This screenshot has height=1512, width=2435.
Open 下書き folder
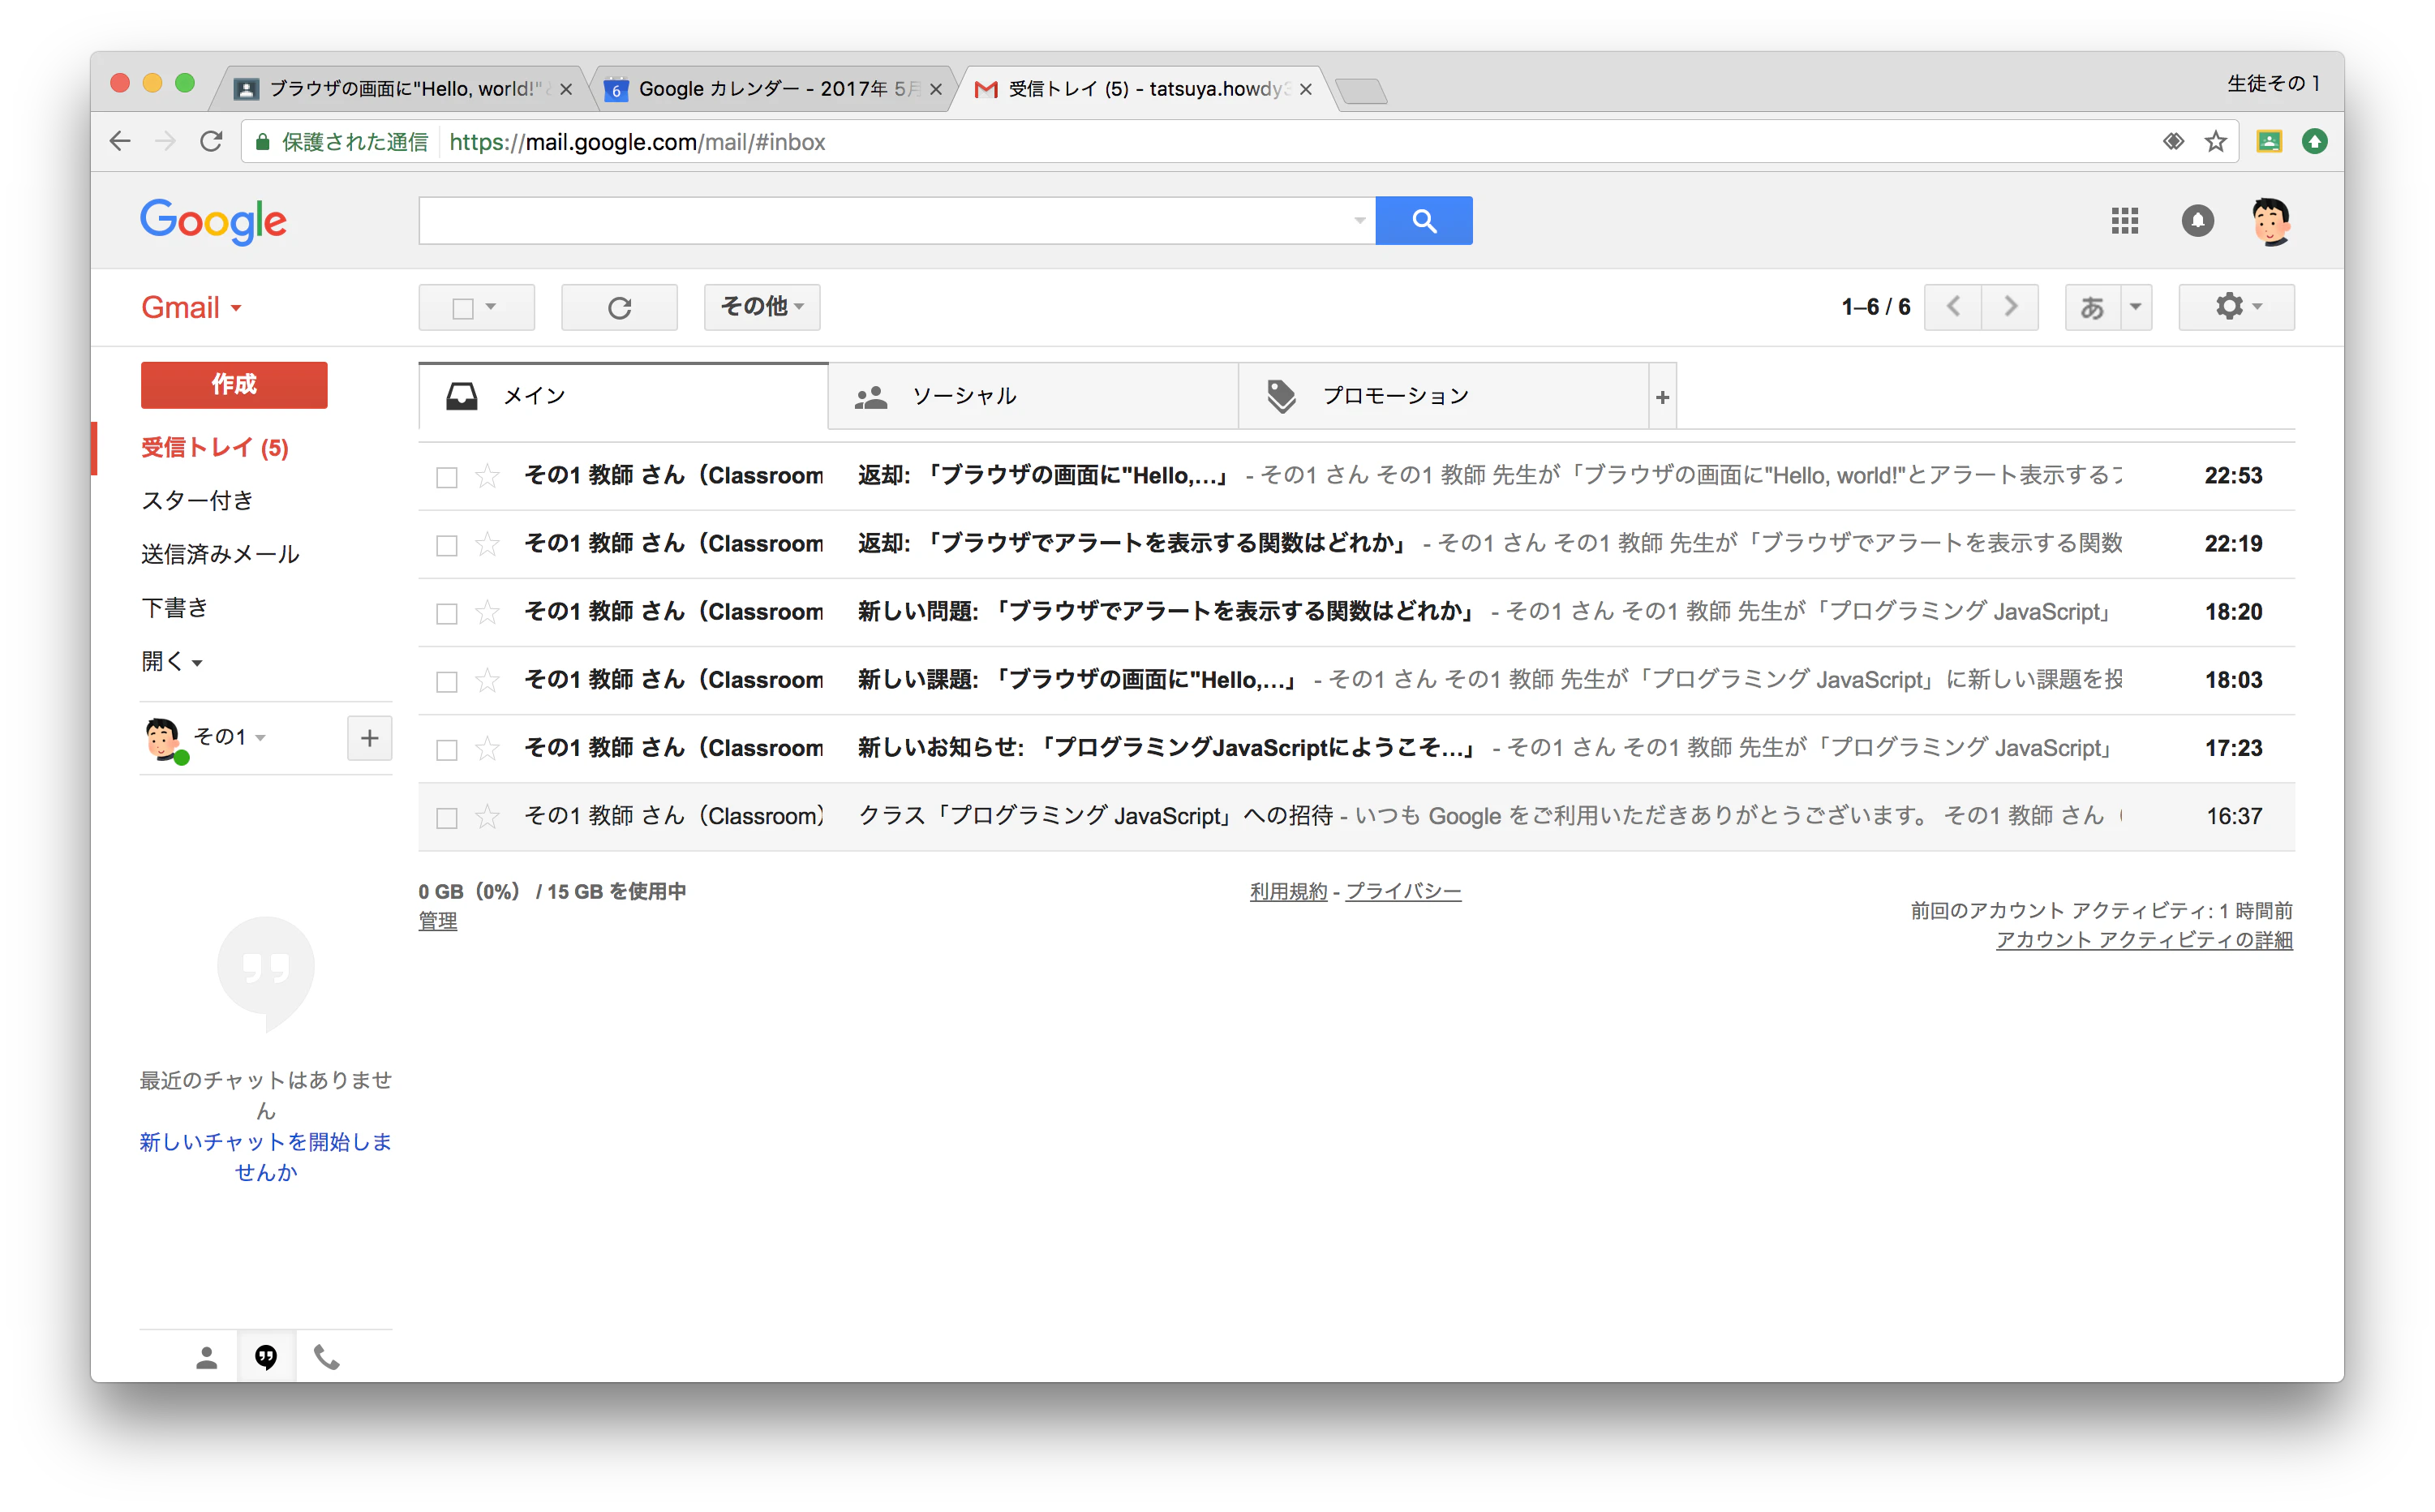point(175,607)
